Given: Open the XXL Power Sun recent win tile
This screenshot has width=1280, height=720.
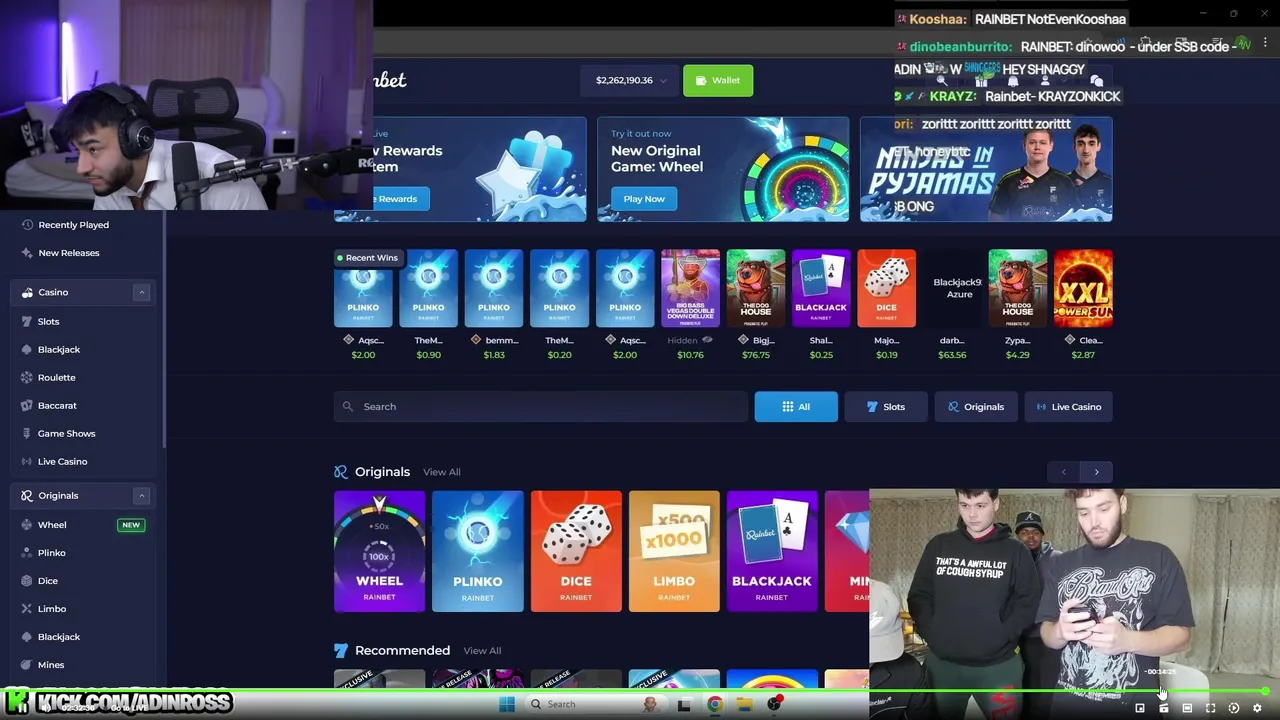Looking at the screenshot, I should [1083, 288].
